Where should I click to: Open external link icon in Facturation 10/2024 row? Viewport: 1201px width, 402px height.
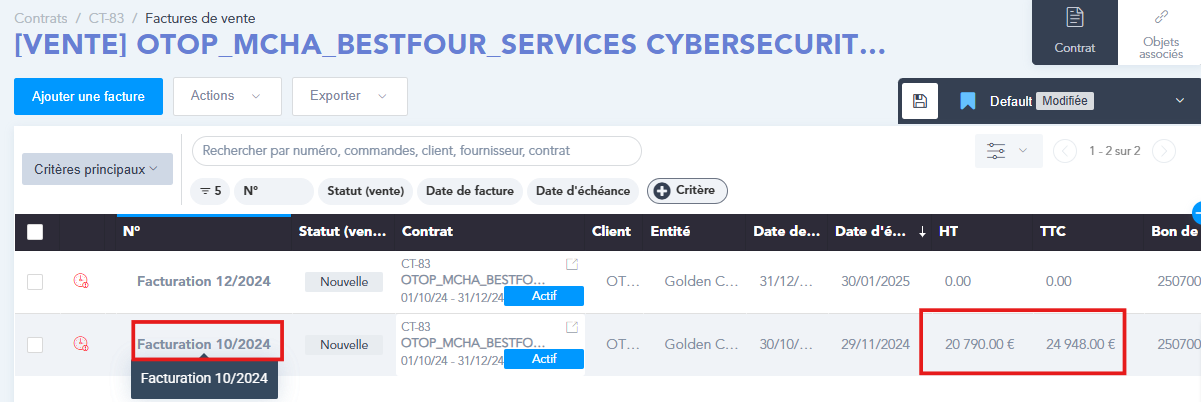pos(572,327)
